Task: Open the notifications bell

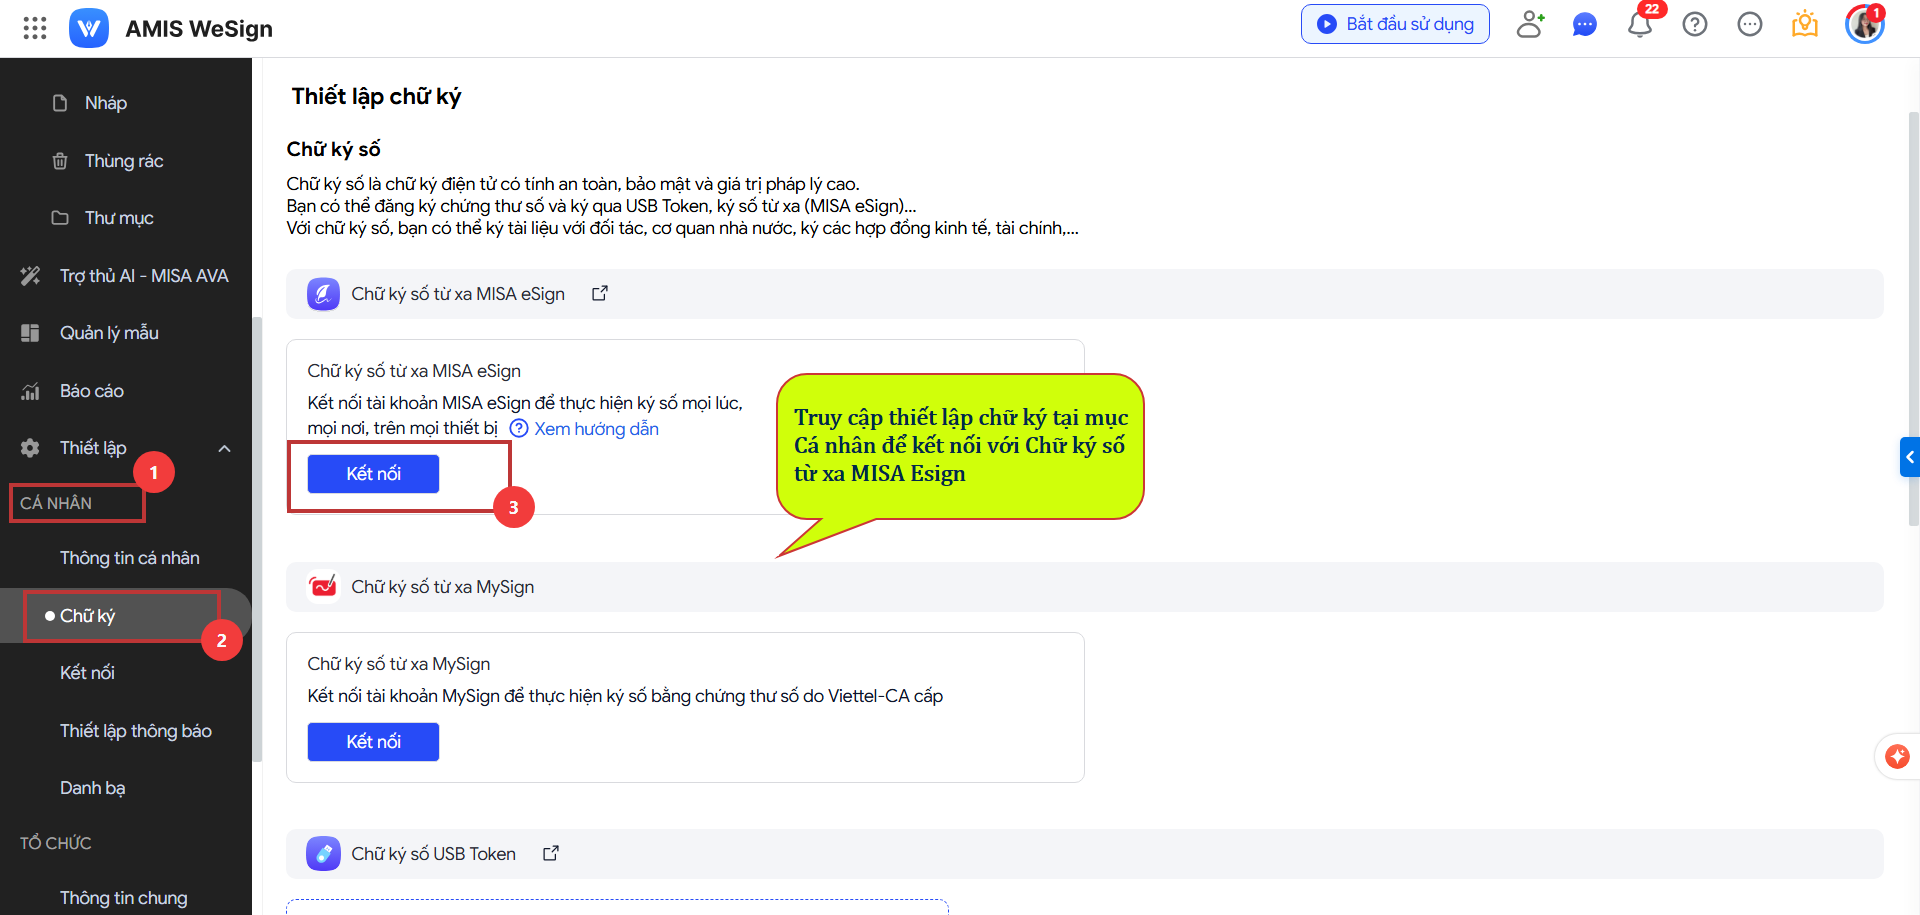Action: pos(1640,24)
